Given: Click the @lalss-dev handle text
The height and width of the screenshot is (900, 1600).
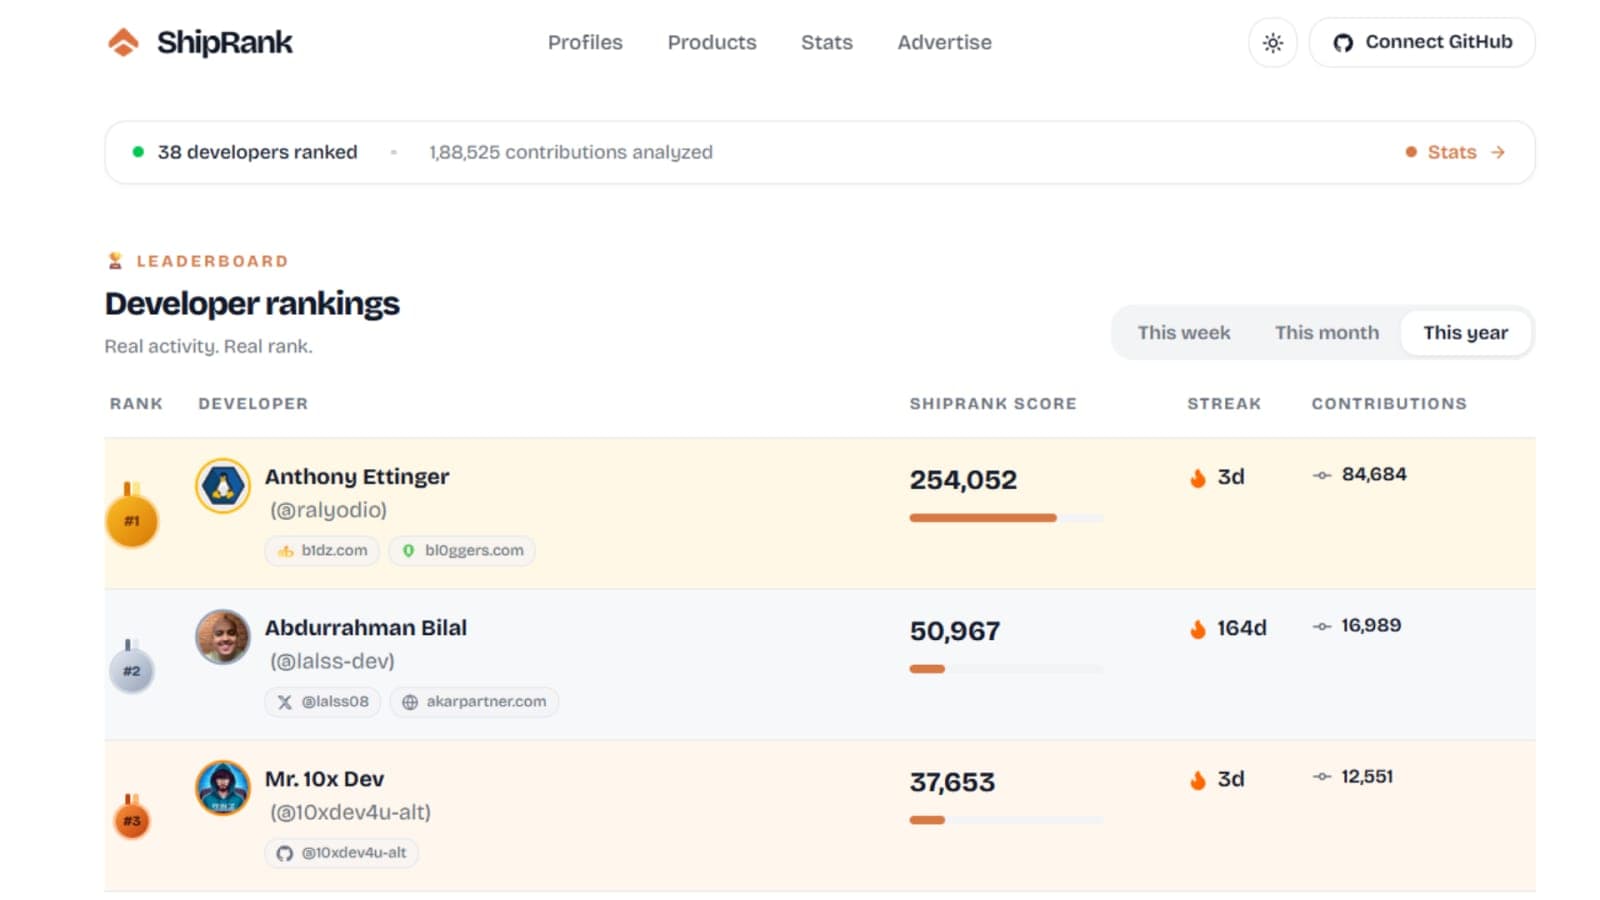Looking at the screenshot, I should point(332,661).
